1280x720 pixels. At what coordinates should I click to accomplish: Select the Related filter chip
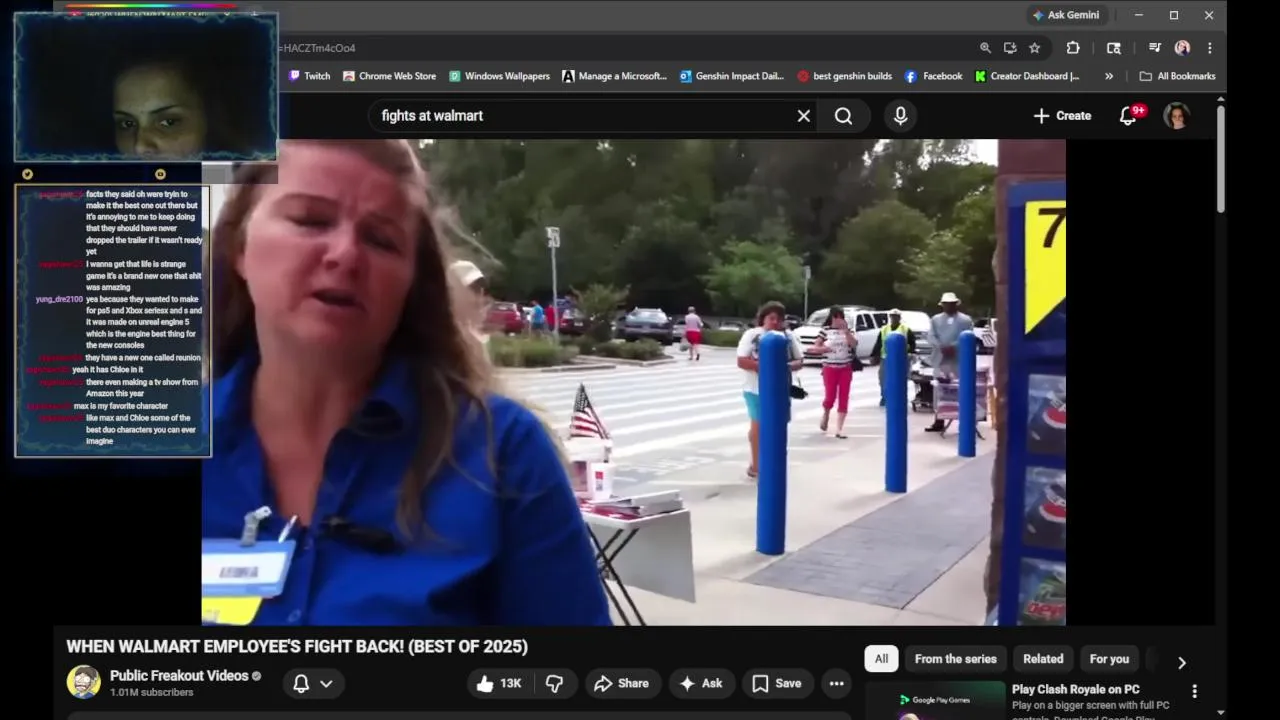(1043, 659)
